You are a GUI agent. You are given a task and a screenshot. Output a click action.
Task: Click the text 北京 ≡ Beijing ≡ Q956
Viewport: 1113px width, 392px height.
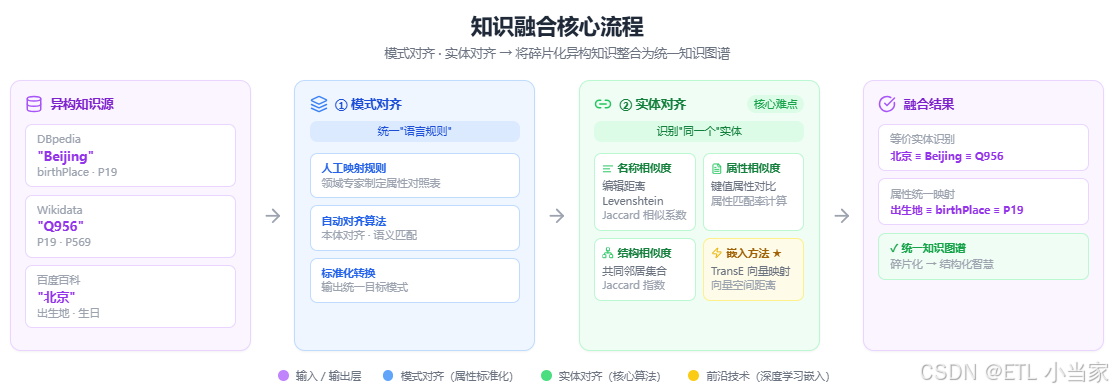click(946, 156)
